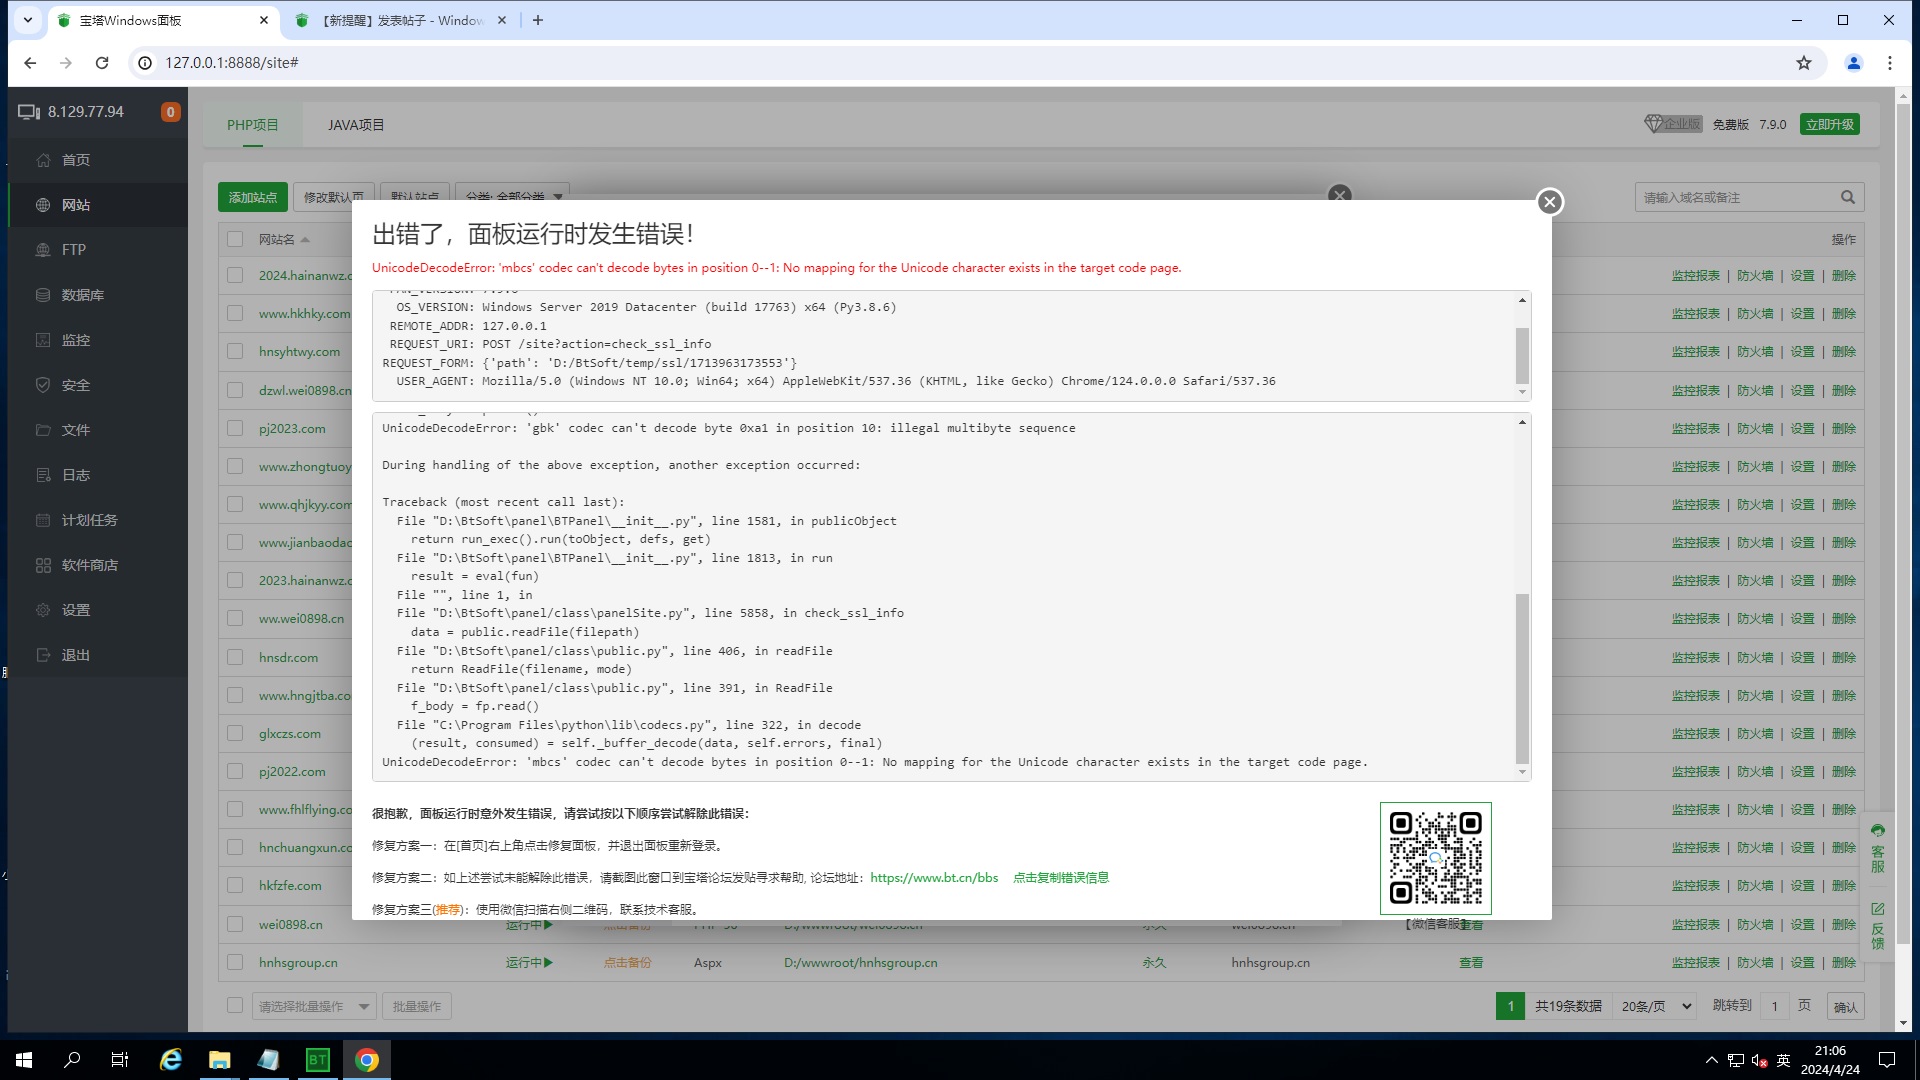Click 立即升级 upgrade button

1829,124
